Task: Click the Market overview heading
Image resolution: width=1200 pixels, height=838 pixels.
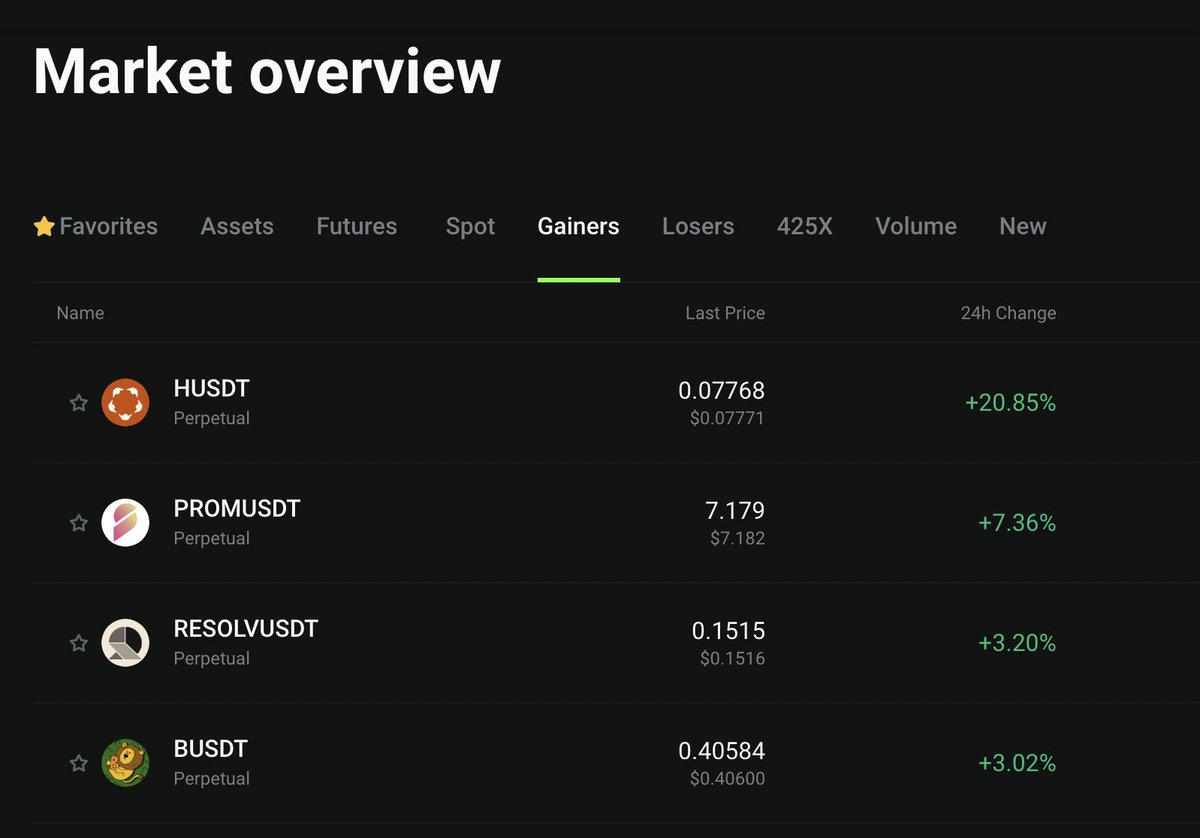Action: [267, 71]
